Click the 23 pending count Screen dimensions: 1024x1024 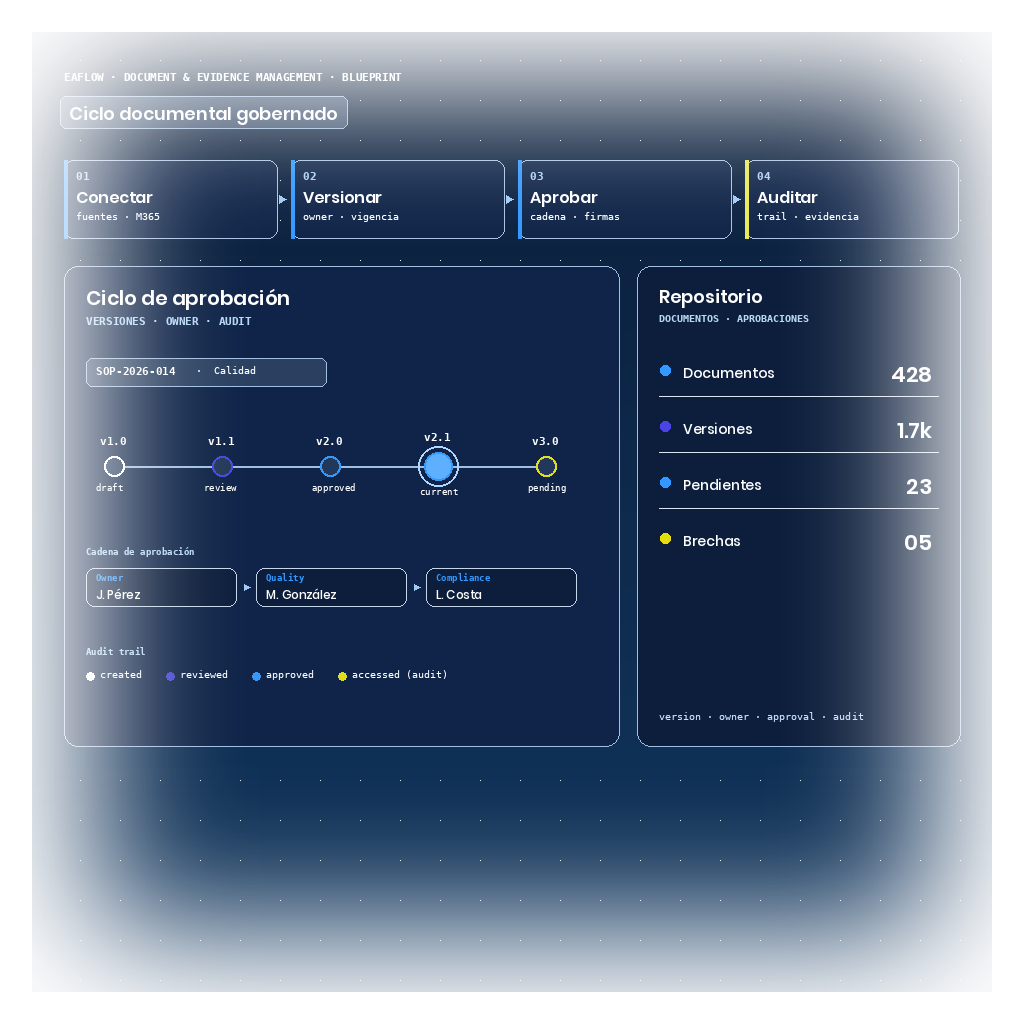tap(918, 487)
